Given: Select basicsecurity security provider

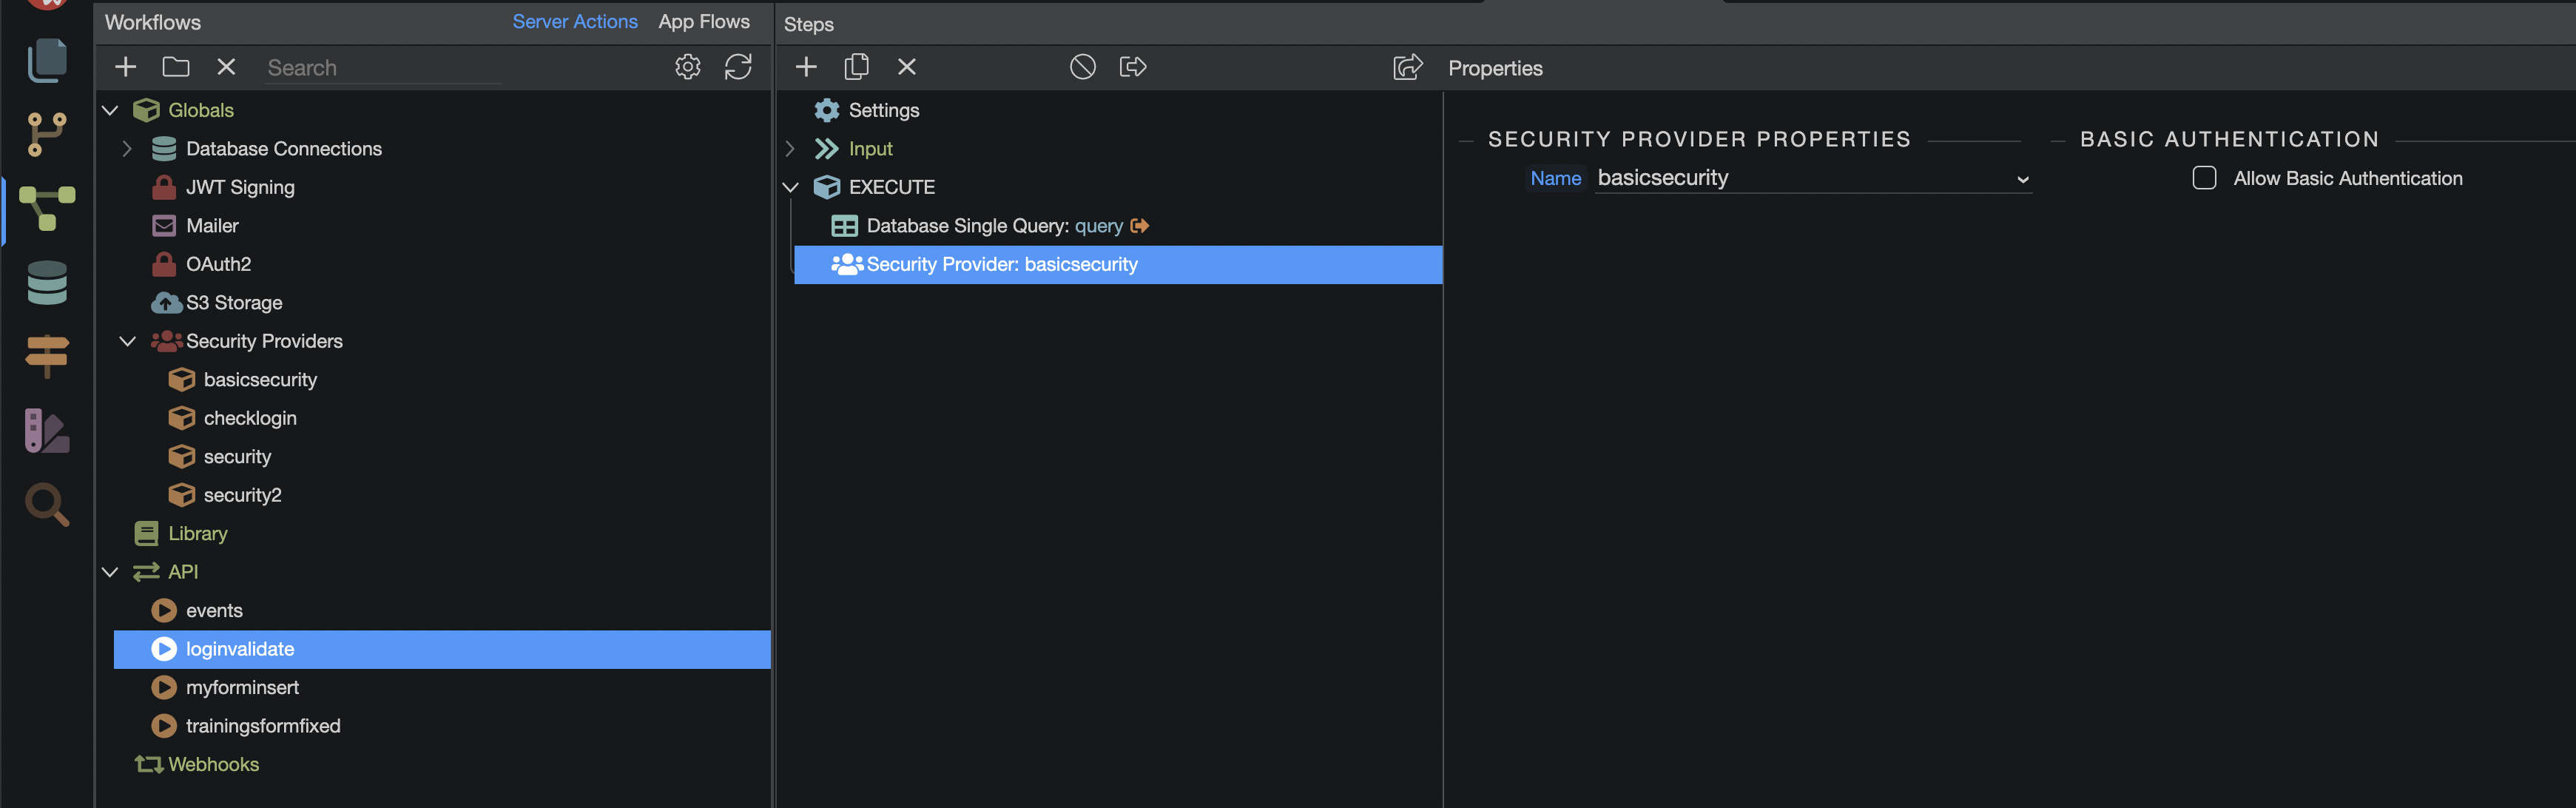Looking at the screenshot, I should 260,380.
